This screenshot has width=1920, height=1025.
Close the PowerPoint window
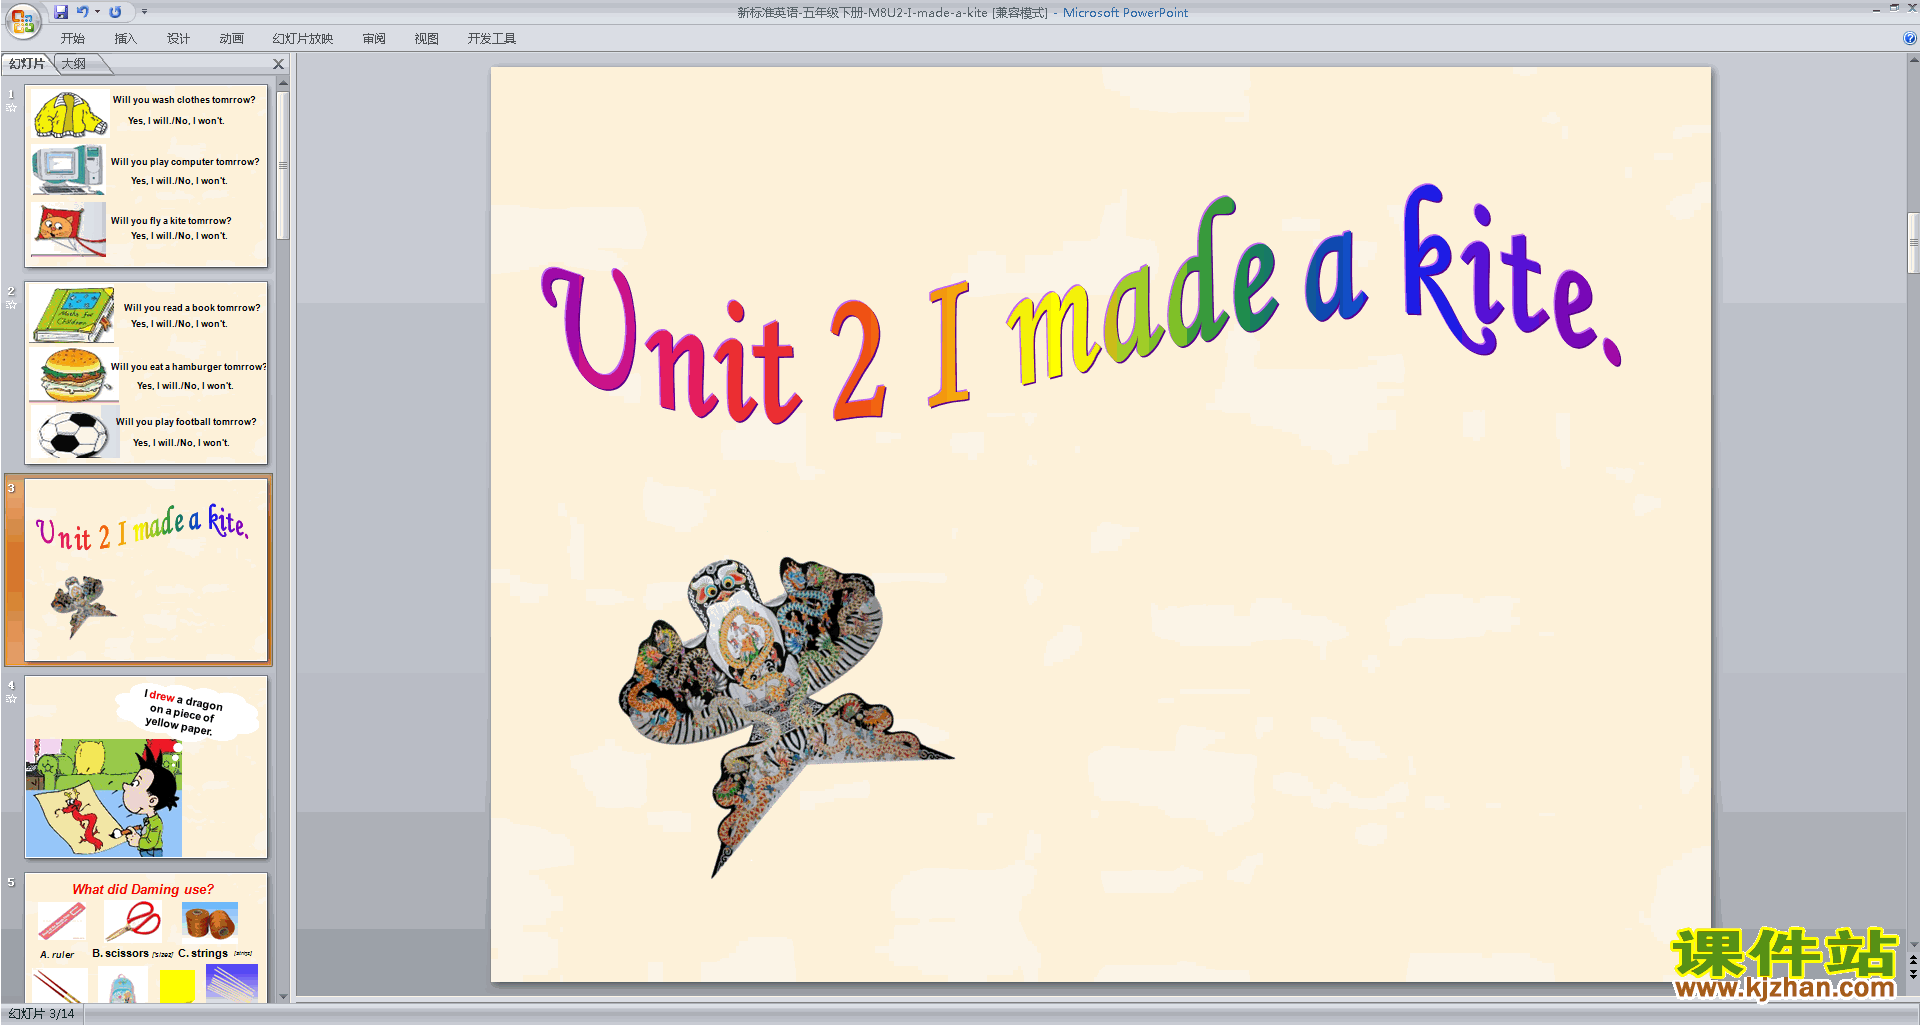coord(1912,8)
